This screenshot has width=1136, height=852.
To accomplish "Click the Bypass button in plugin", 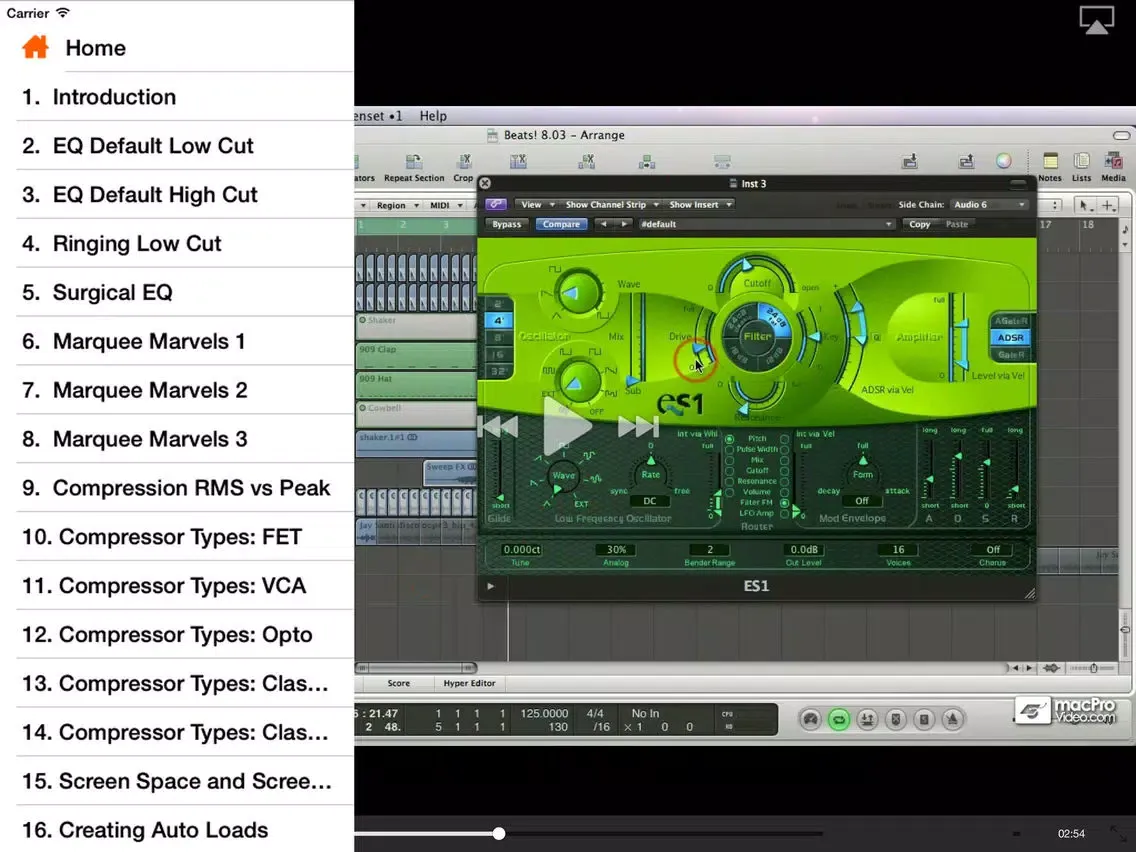I will [x=507, y=225].
